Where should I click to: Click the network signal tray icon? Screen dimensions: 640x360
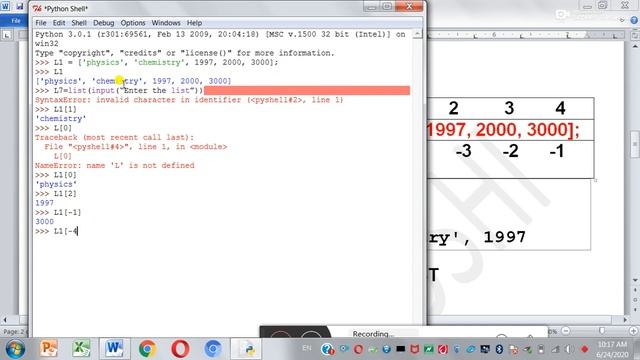click(x=556, y=349)
